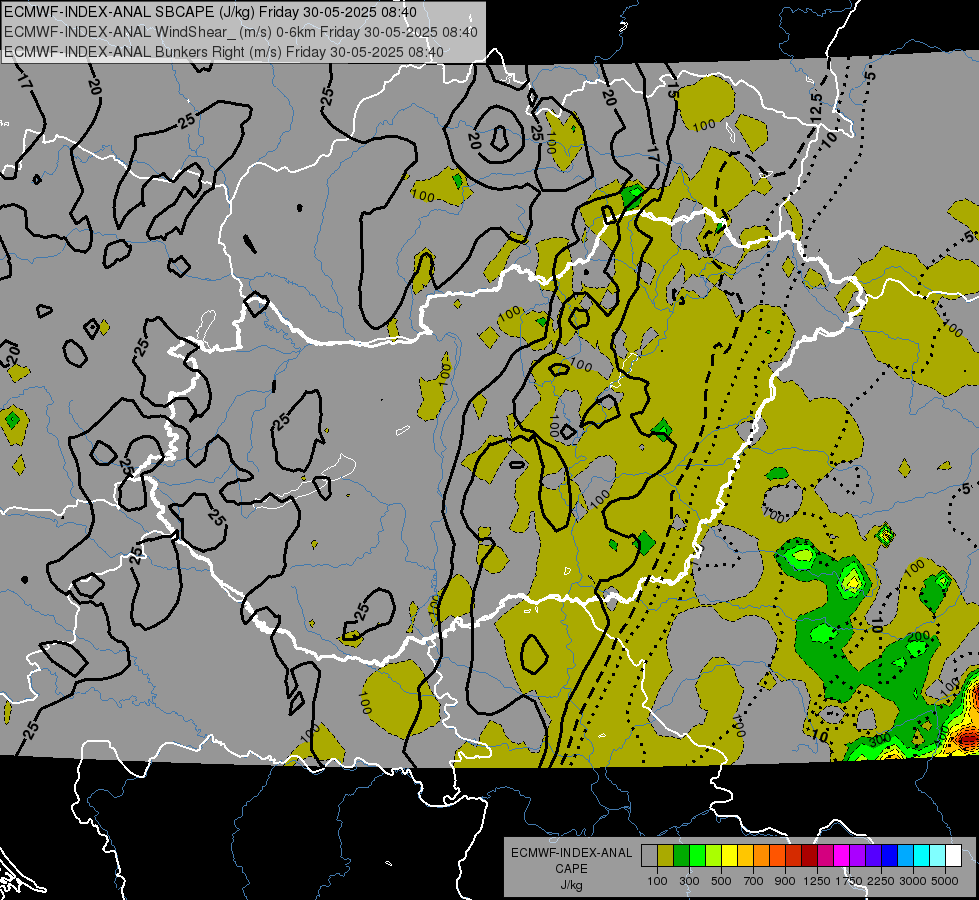Click the 200 contour label on map

coord(918,636)
